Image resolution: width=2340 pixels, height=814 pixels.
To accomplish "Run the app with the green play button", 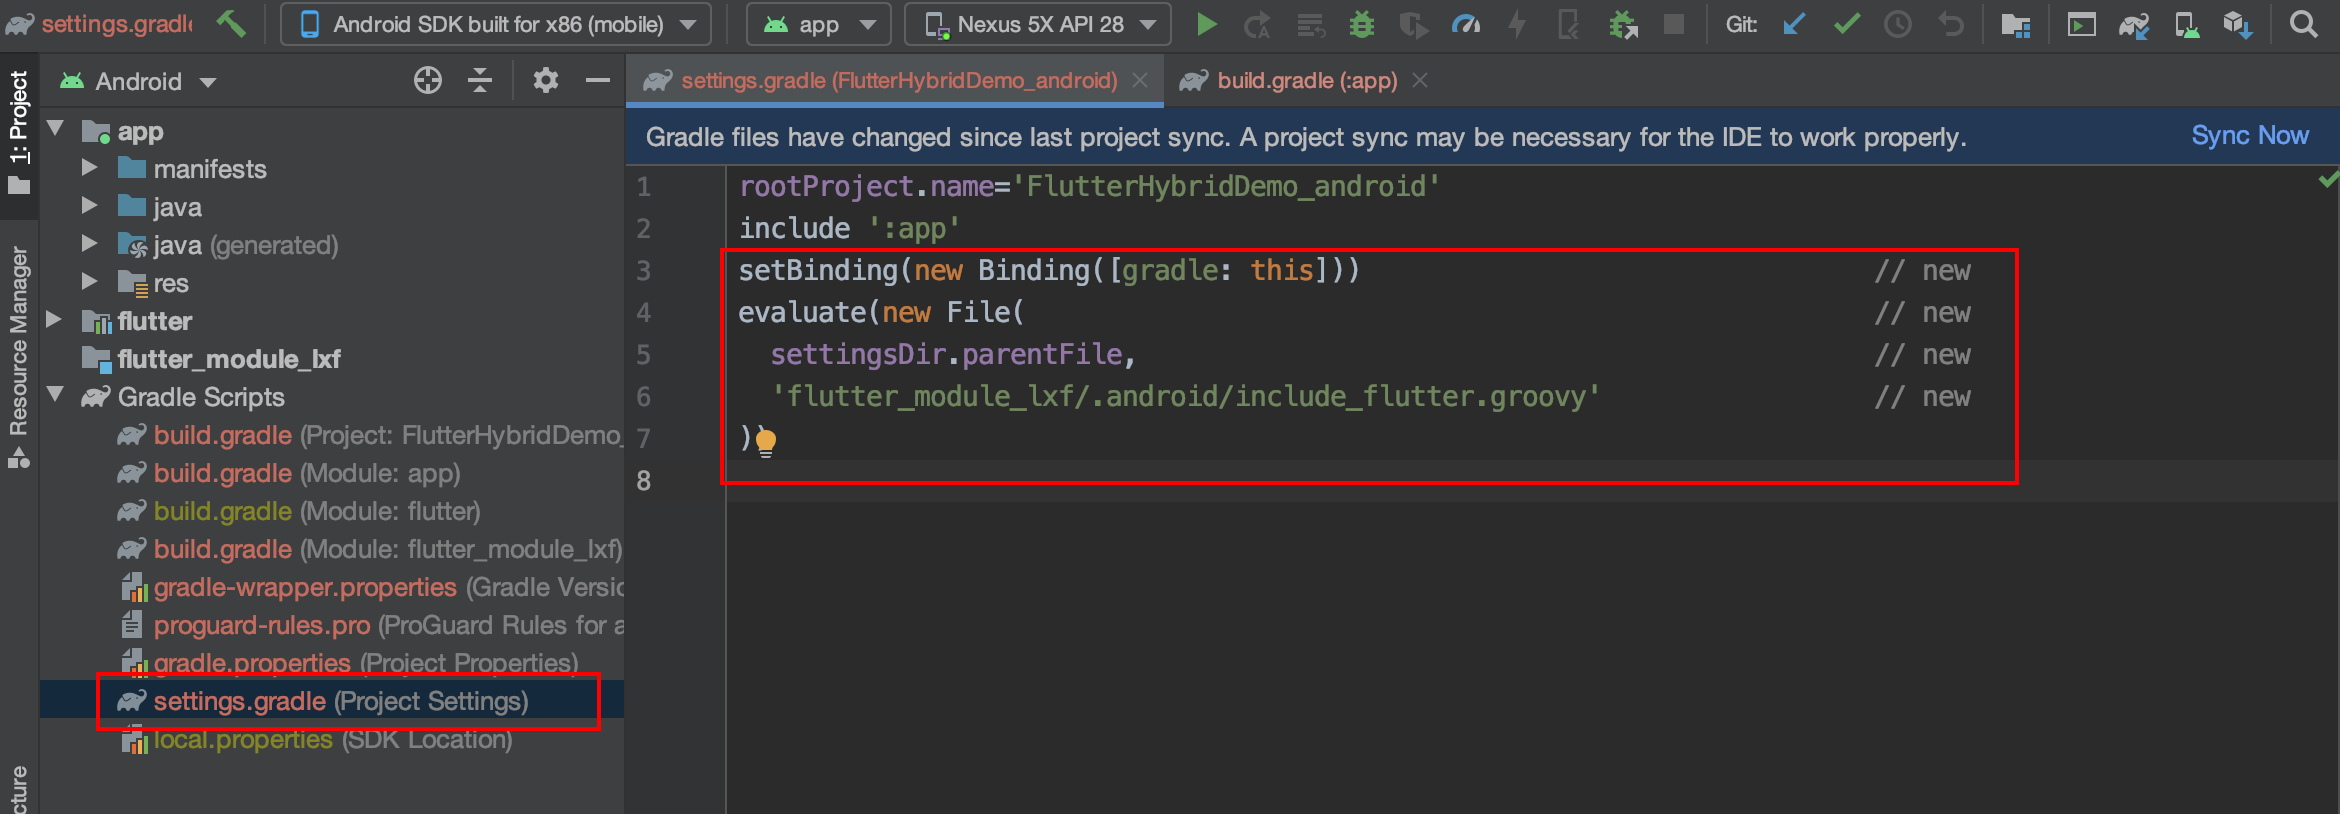I will pyautogui.click(x=1206, y=24).
